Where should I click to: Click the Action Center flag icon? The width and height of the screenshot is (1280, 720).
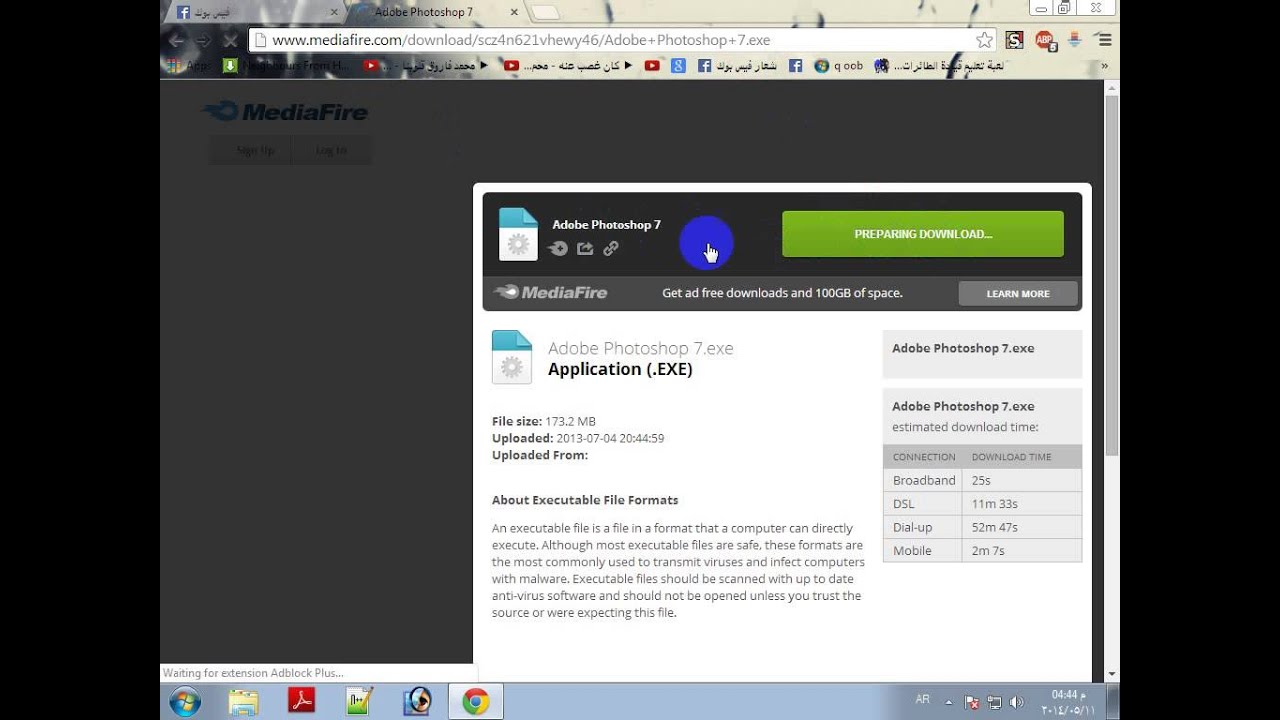point(972,702)
